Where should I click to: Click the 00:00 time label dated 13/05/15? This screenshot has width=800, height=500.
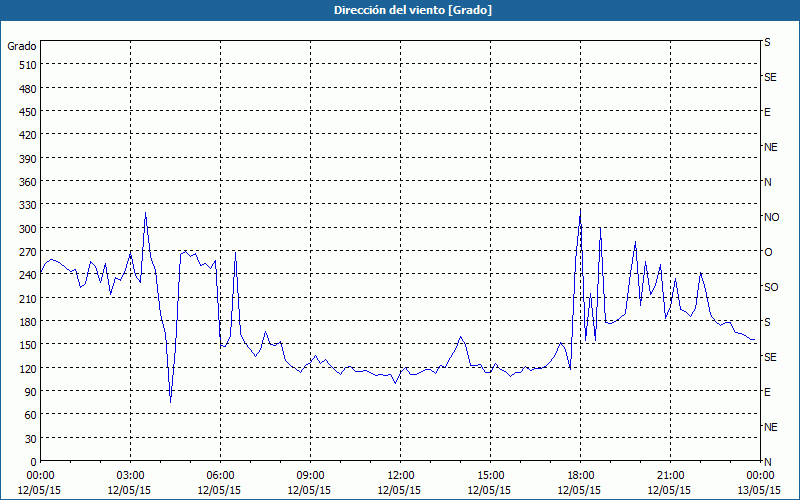point(760,476)
